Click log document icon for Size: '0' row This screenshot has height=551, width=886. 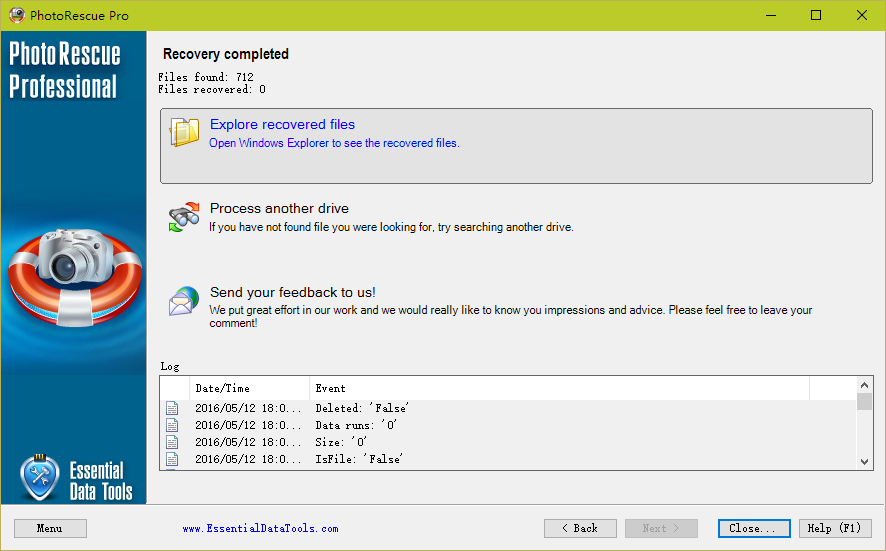pyautogui.click(x=172, y=442)
